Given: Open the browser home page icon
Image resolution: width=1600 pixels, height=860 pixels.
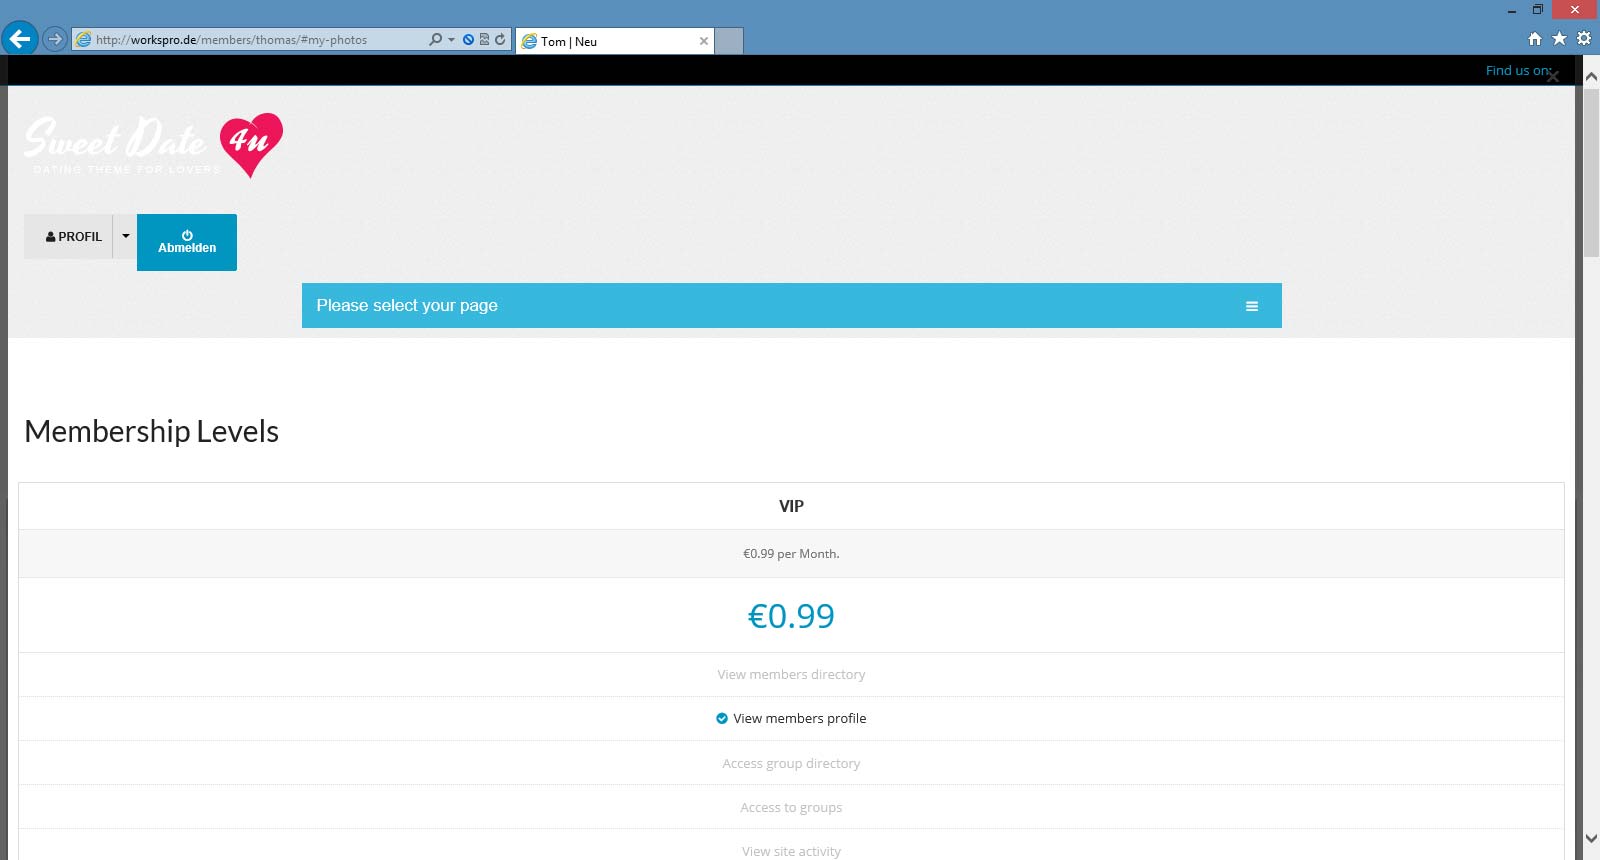Looking at the screenshot, I should click(x=1535, y=39).
